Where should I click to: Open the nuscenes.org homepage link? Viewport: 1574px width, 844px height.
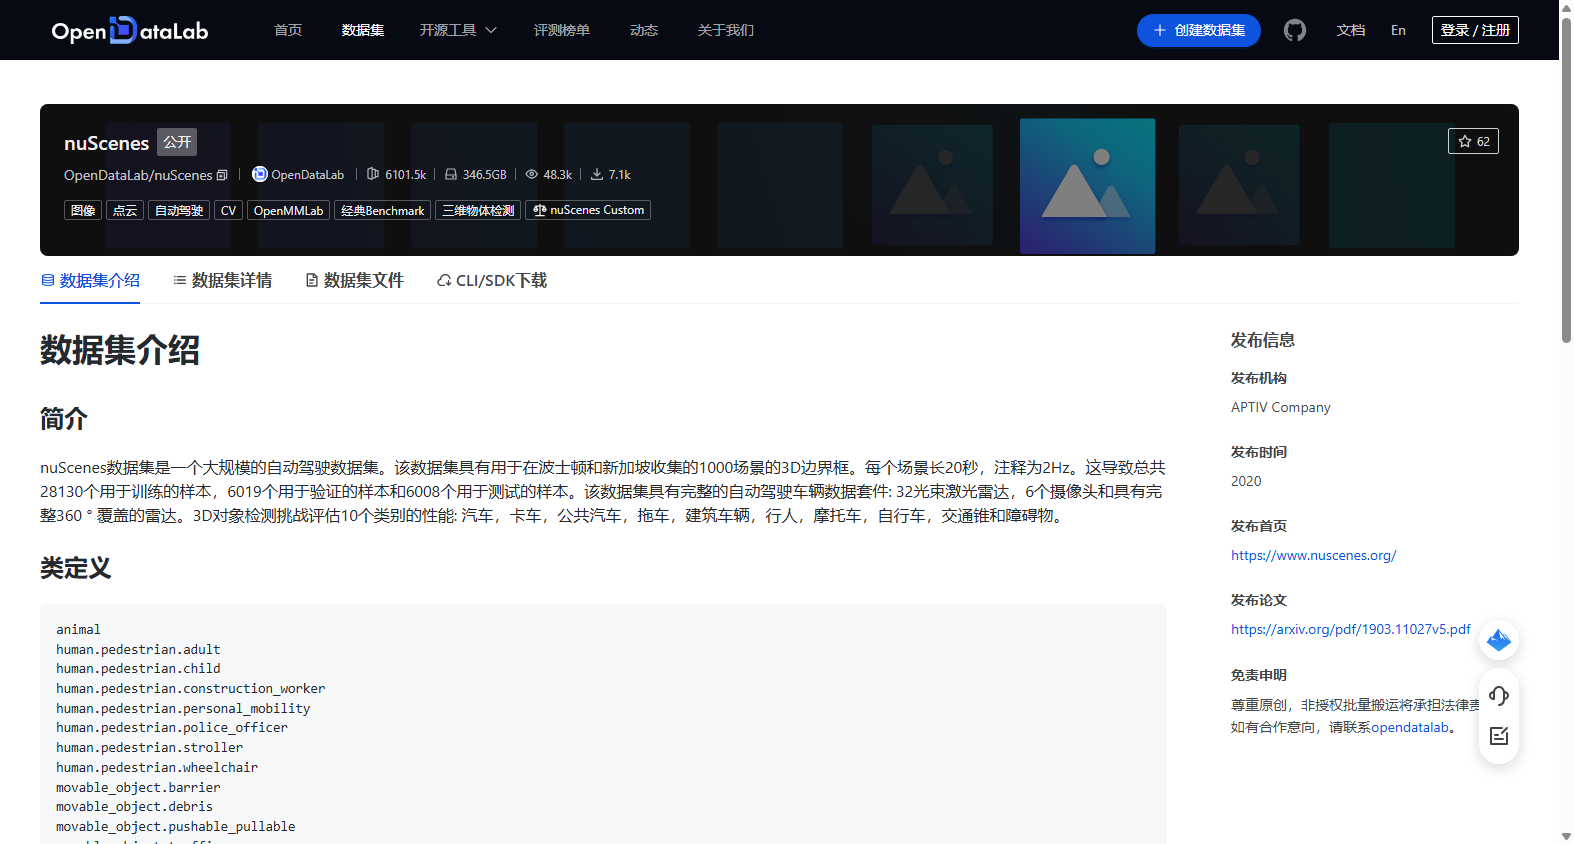pyautogui.click(x=1313, y=555)
